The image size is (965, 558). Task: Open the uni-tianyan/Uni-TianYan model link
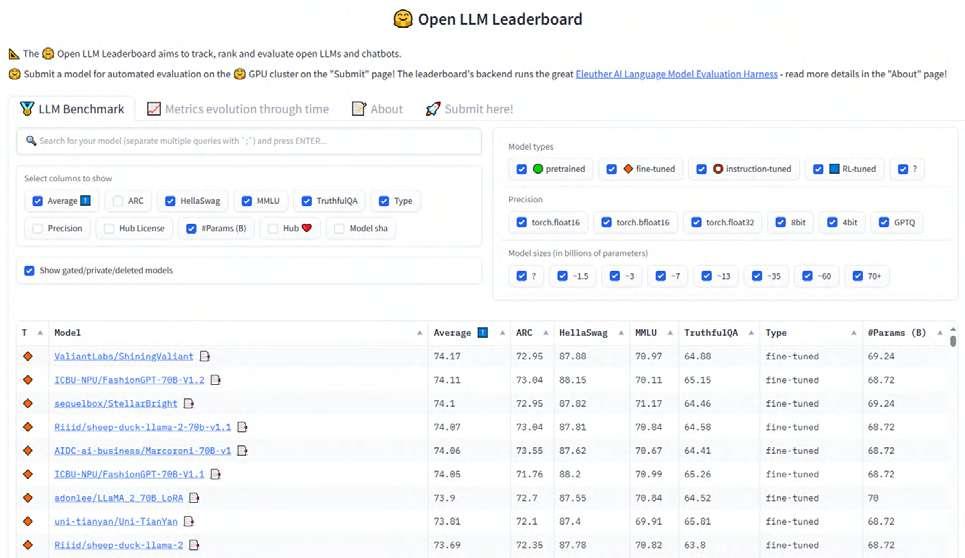(116, 522)
